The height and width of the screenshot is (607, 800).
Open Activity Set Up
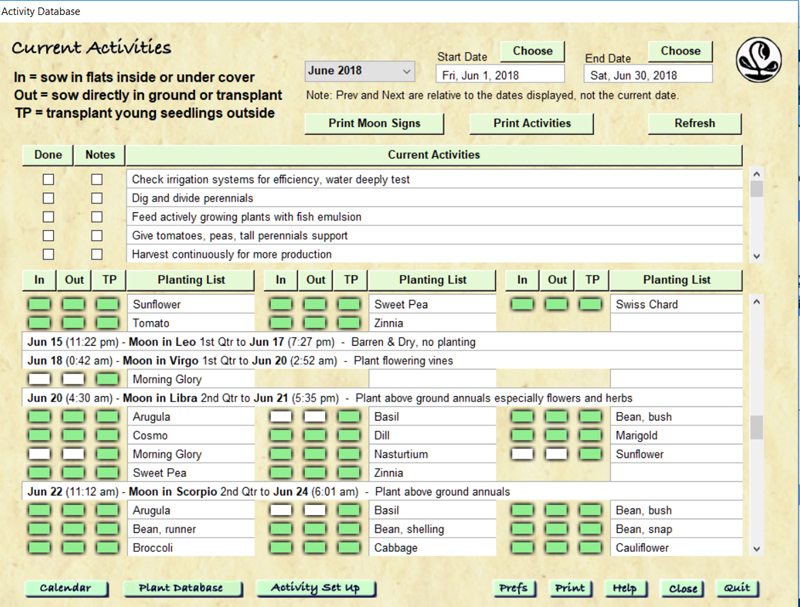[316, 588]
